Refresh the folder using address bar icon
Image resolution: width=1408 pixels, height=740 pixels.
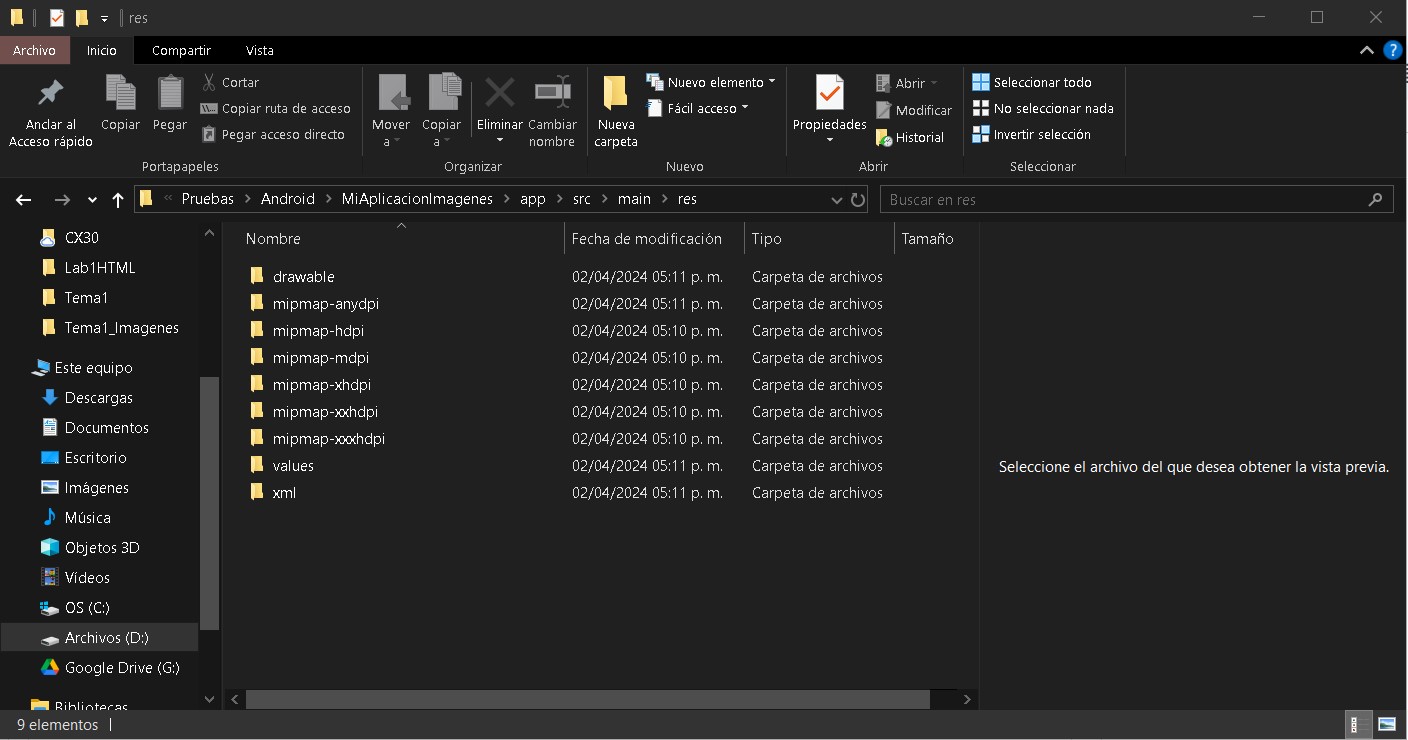pyautogui.click(x=858, y=200)
